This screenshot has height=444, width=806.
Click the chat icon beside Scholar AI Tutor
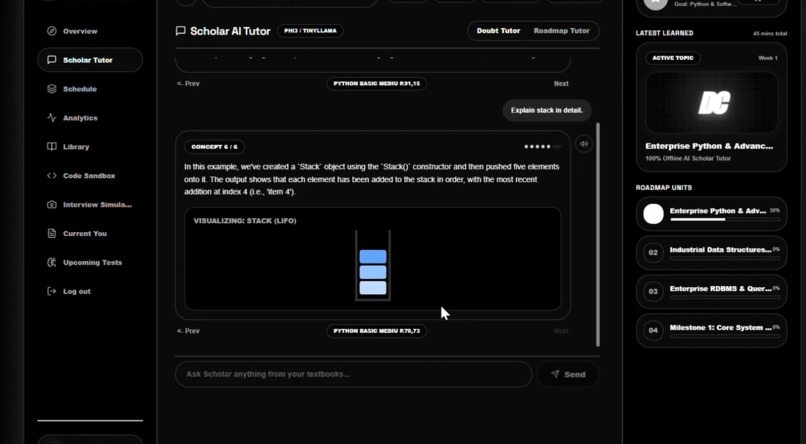click(180, 31)
